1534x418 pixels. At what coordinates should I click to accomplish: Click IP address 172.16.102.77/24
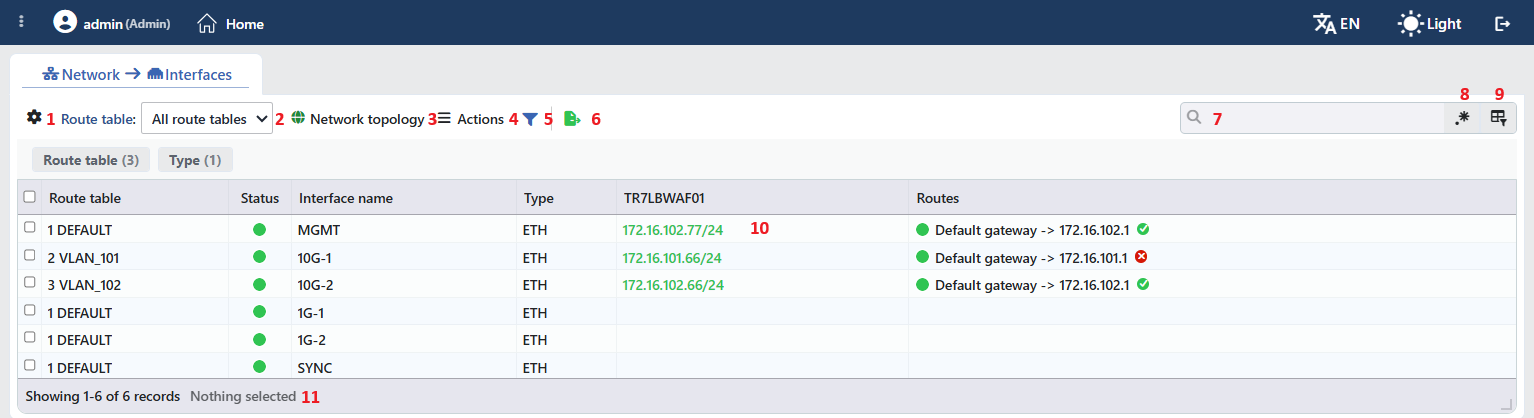(x=673, y=229)
